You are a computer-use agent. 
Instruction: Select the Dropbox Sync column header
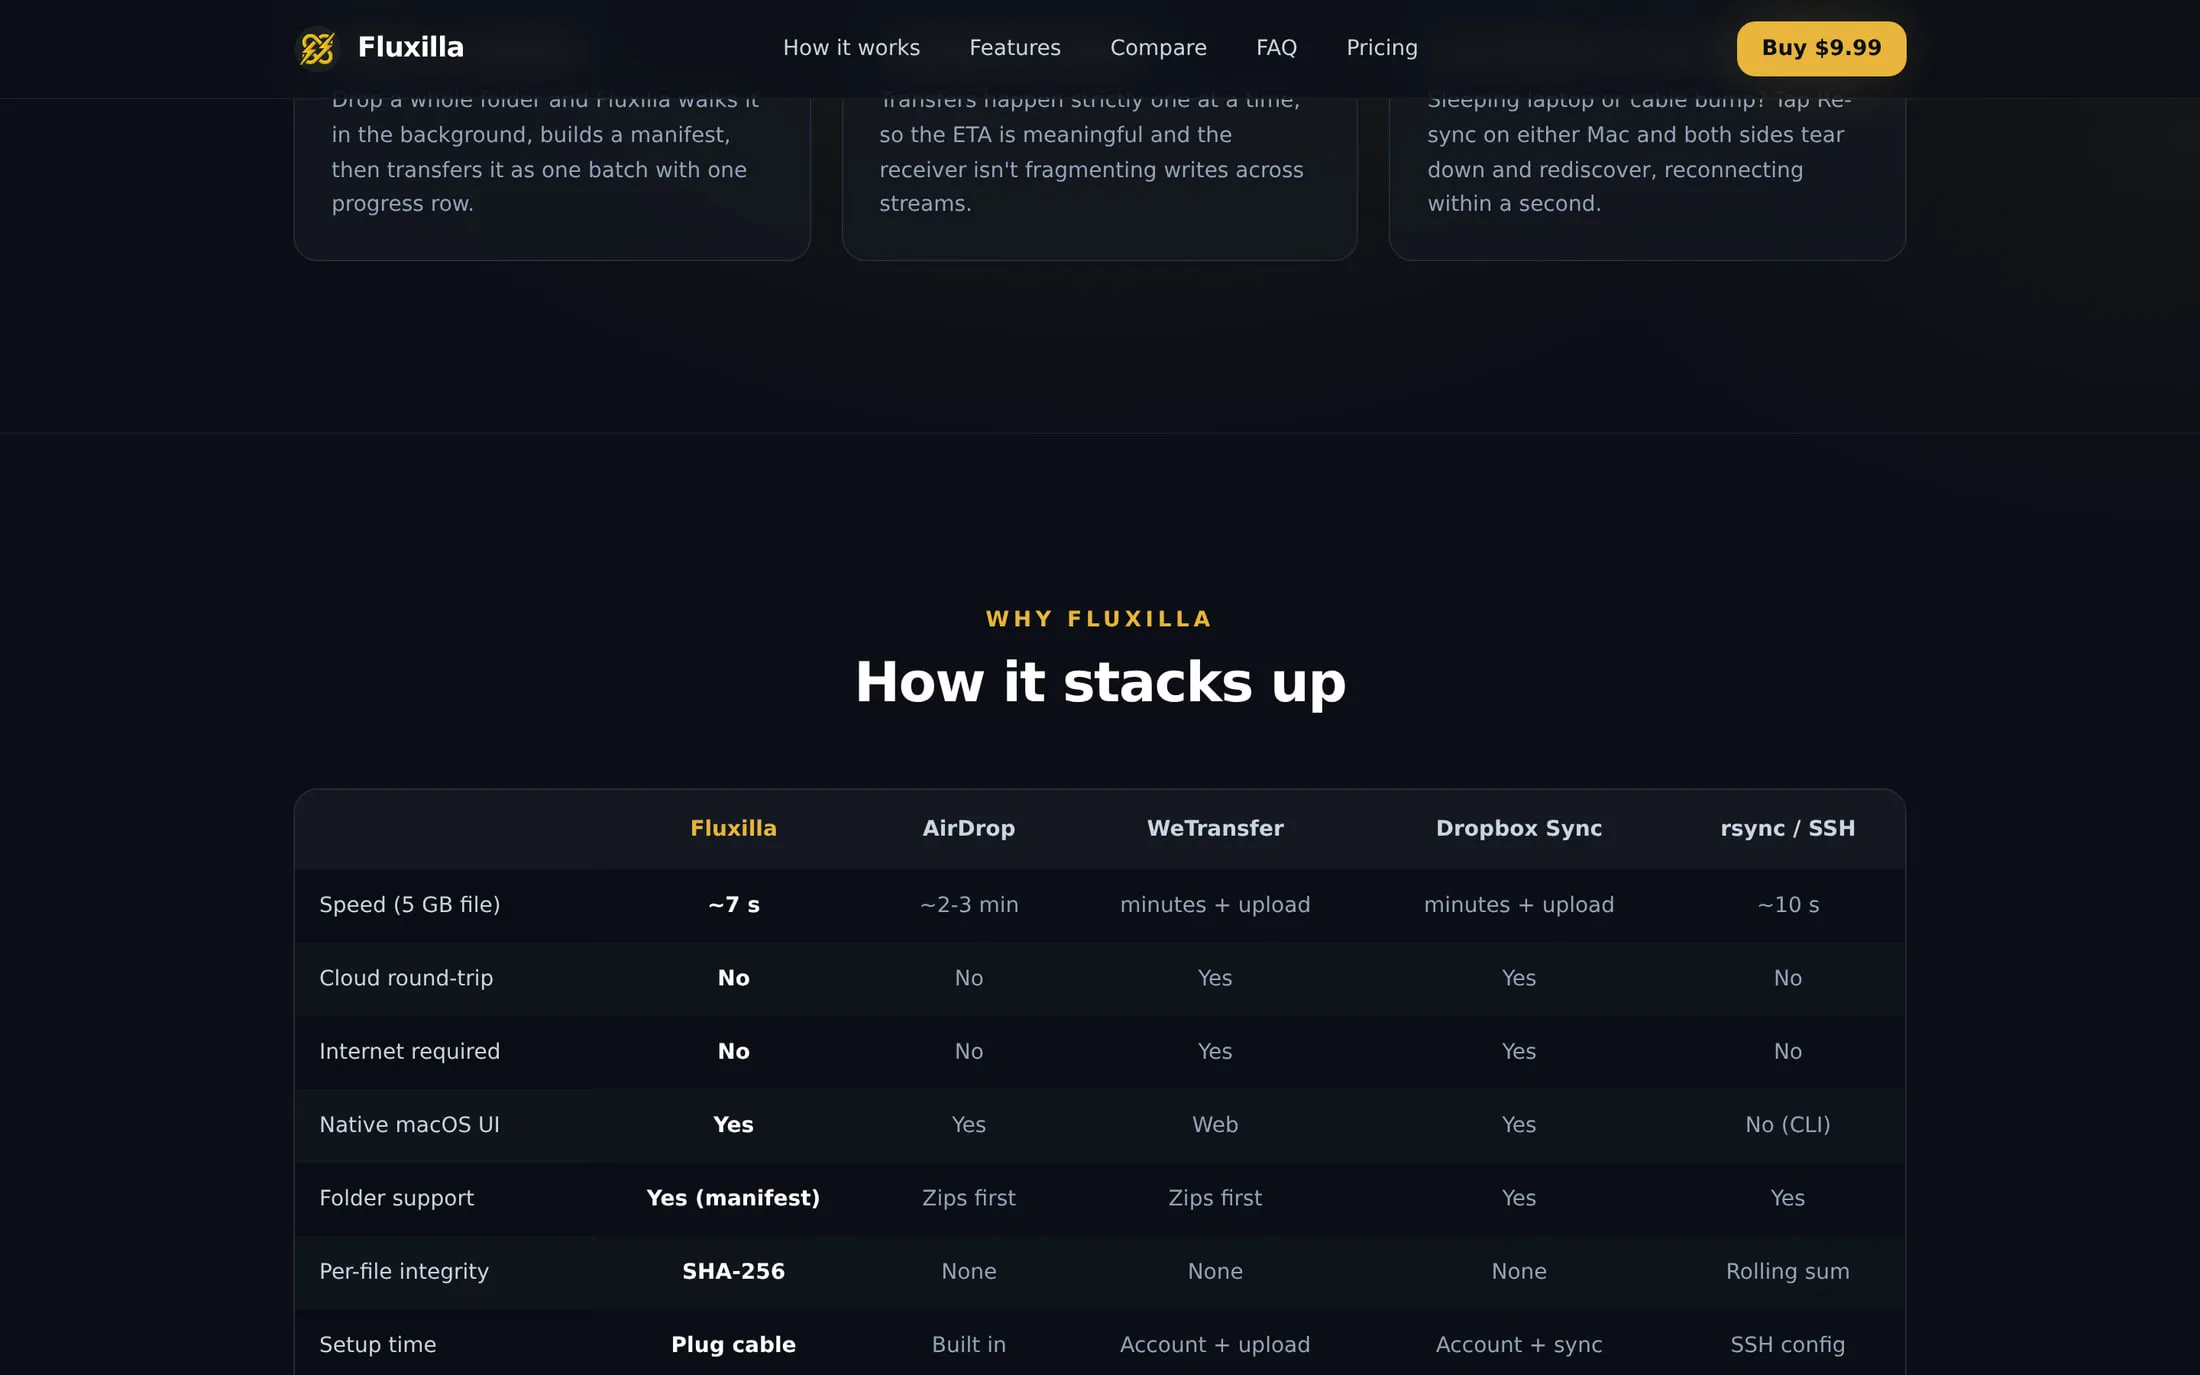tap(1519, 828)
